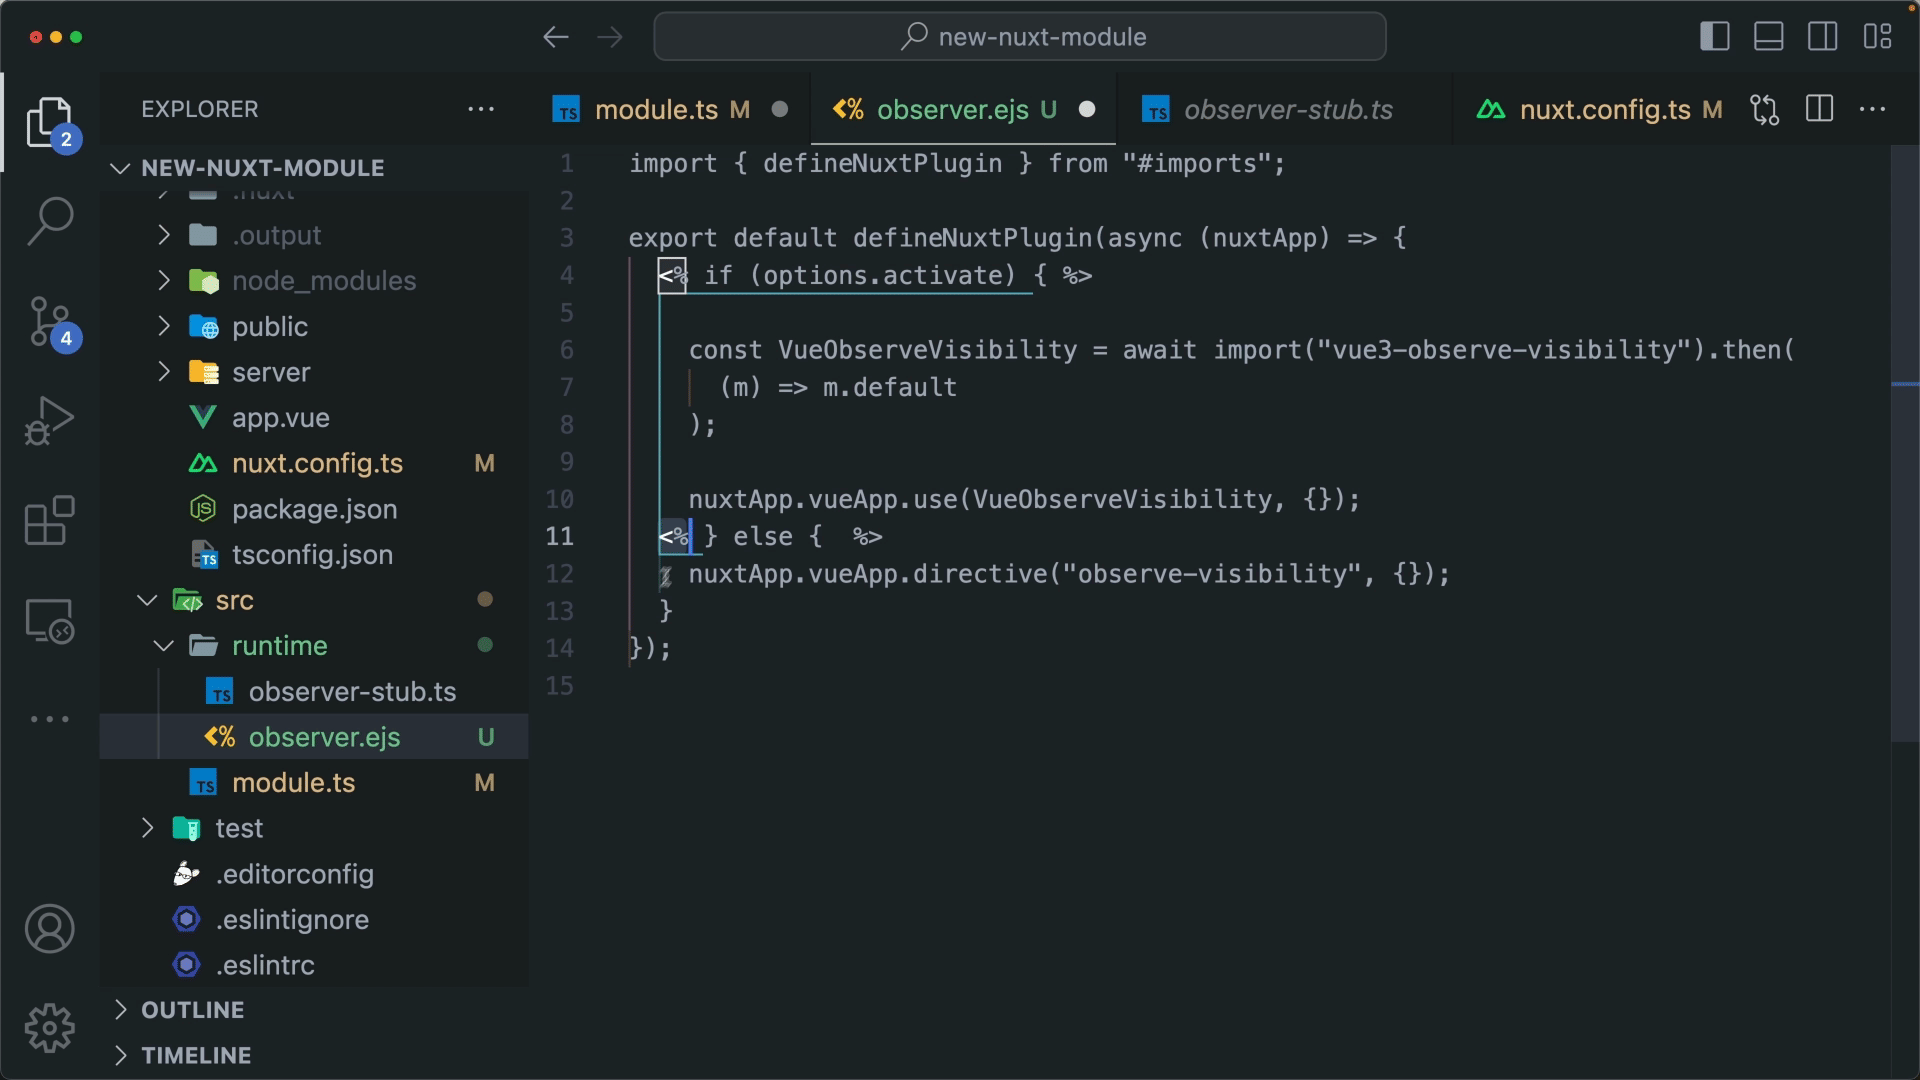Open the Explorer view in activity bar
This screenshot has width=1920, height=1080.
50,123
